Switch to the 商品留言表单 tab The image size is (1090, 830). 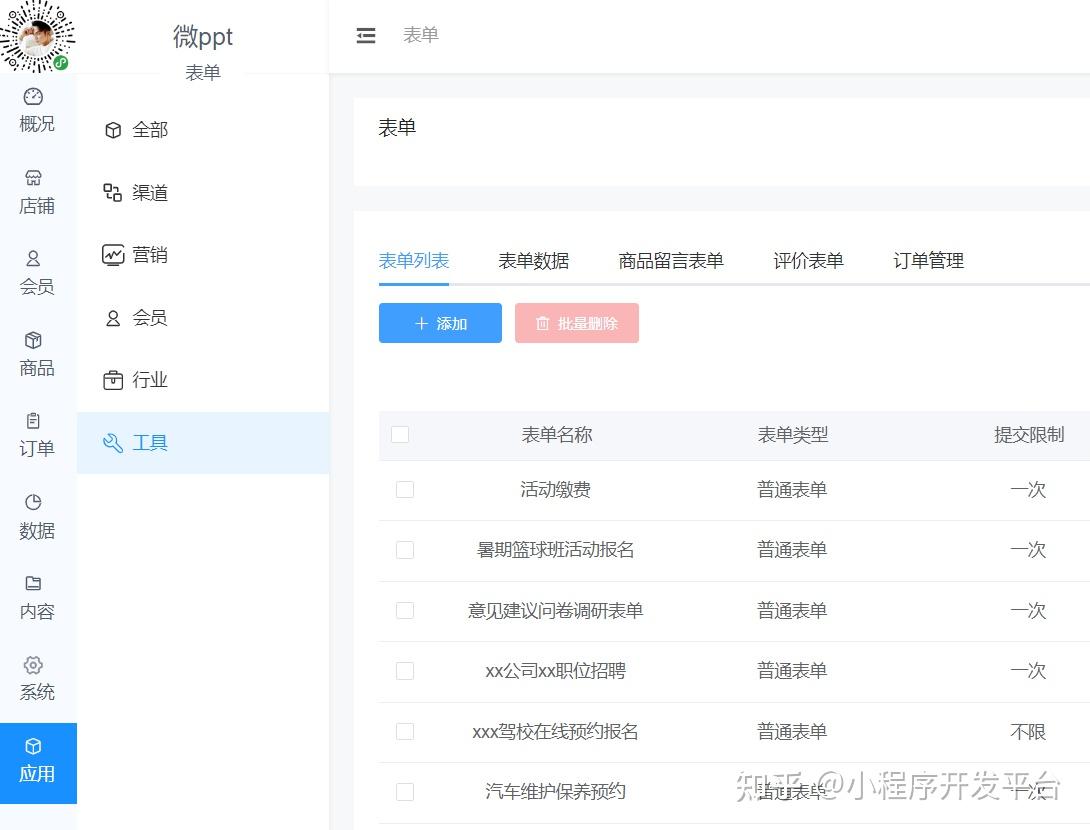(x=671, y=261)
